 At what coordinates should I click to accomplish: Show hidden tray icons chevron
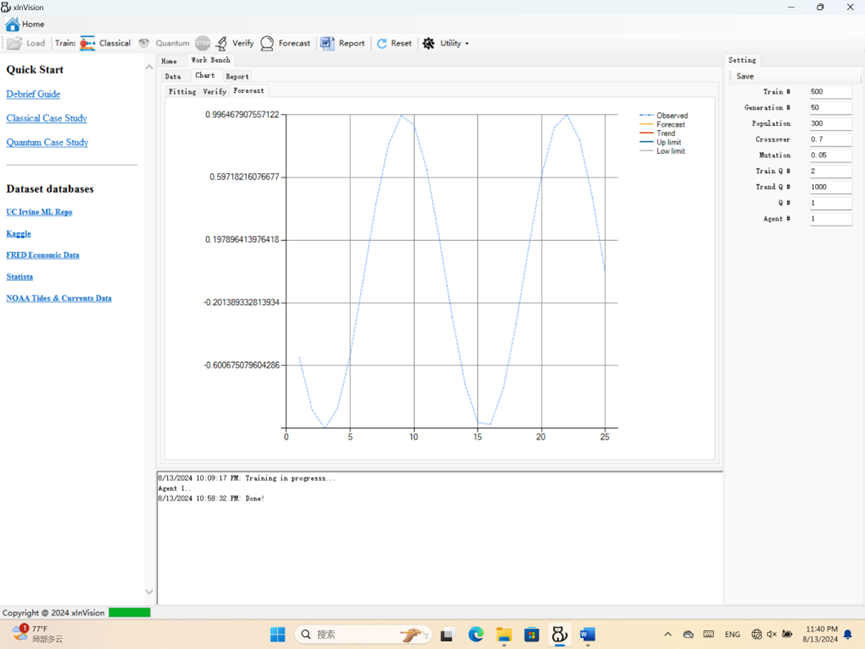coord(668,635)
